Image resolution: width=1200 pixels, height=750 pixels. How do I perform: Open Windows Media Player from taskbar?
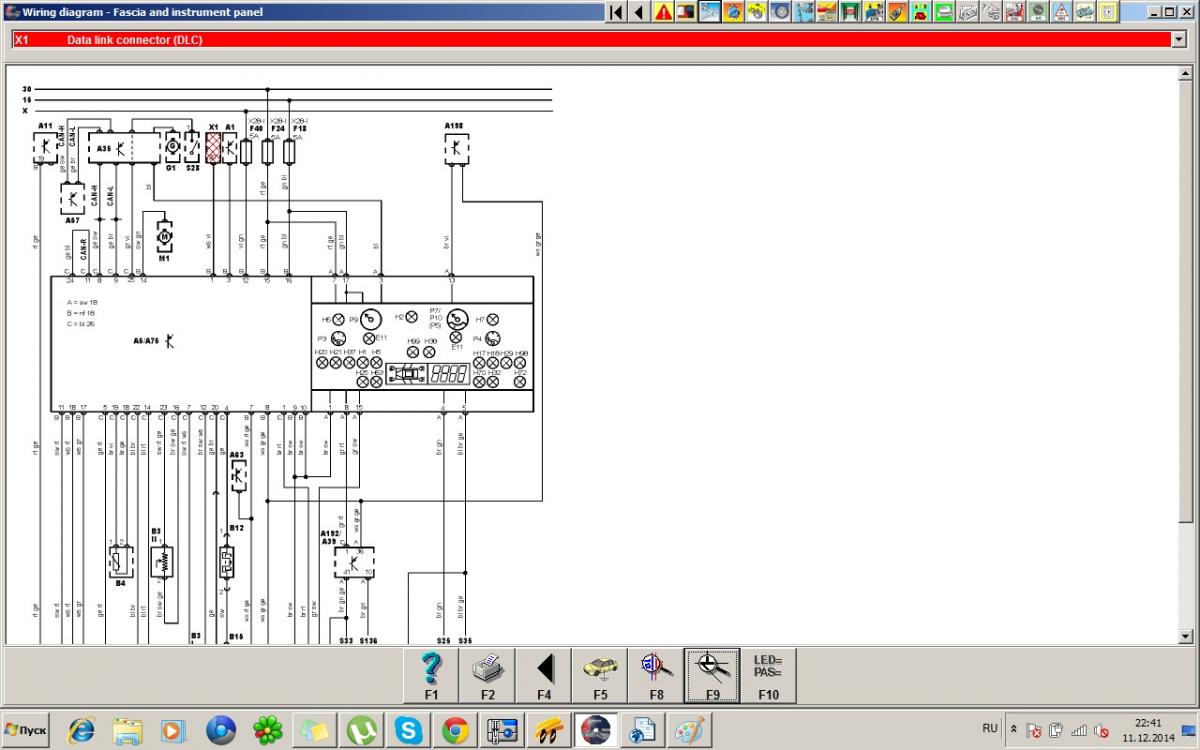(x=174, y=731)
